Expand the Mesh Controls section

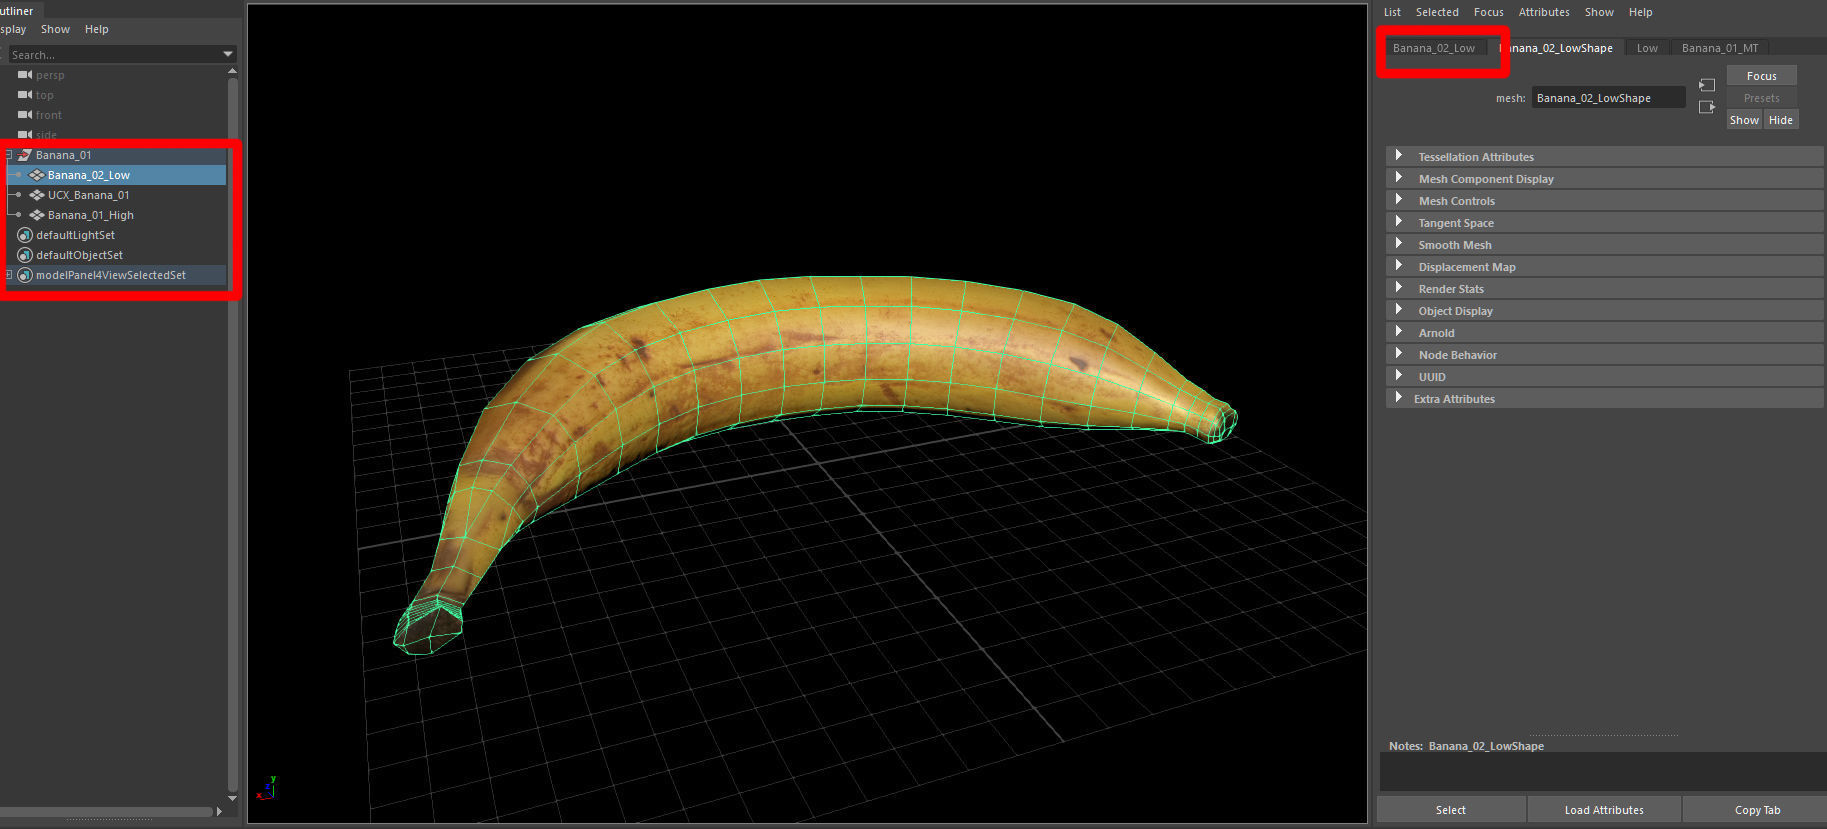click(1399, 200)
